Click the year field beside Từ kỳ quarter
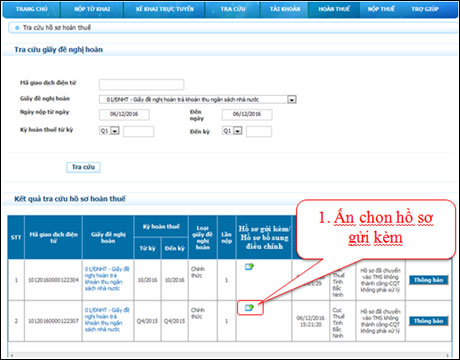Image resolution: width=460 pixels, height=360 pixels. 138,131
